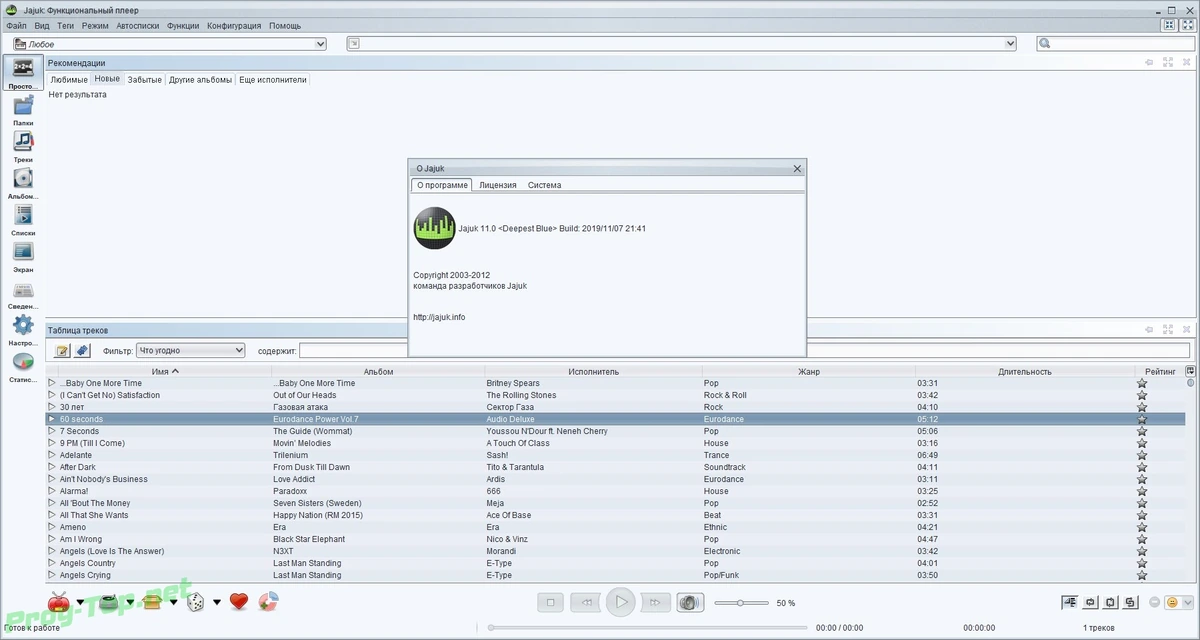Open the Файл menu

(16, 26)
